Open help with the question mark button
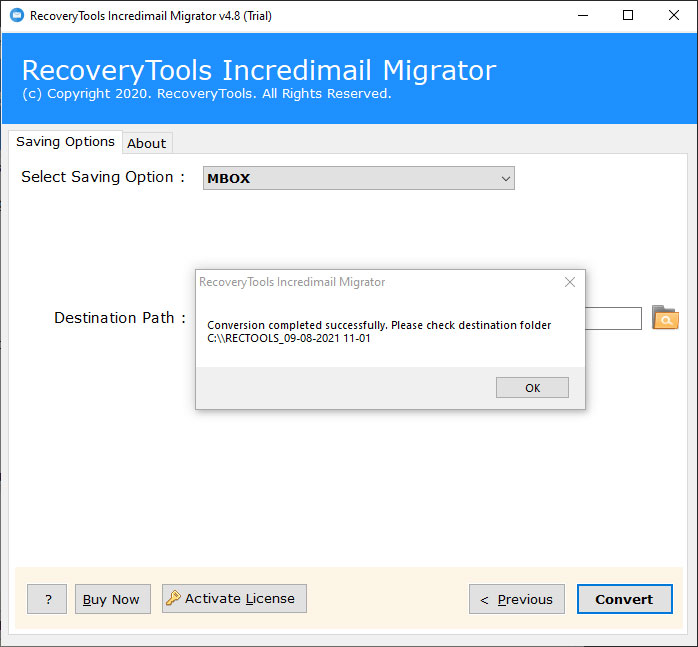The width and height of the screenshot is (698, 647). click(47, 599)
